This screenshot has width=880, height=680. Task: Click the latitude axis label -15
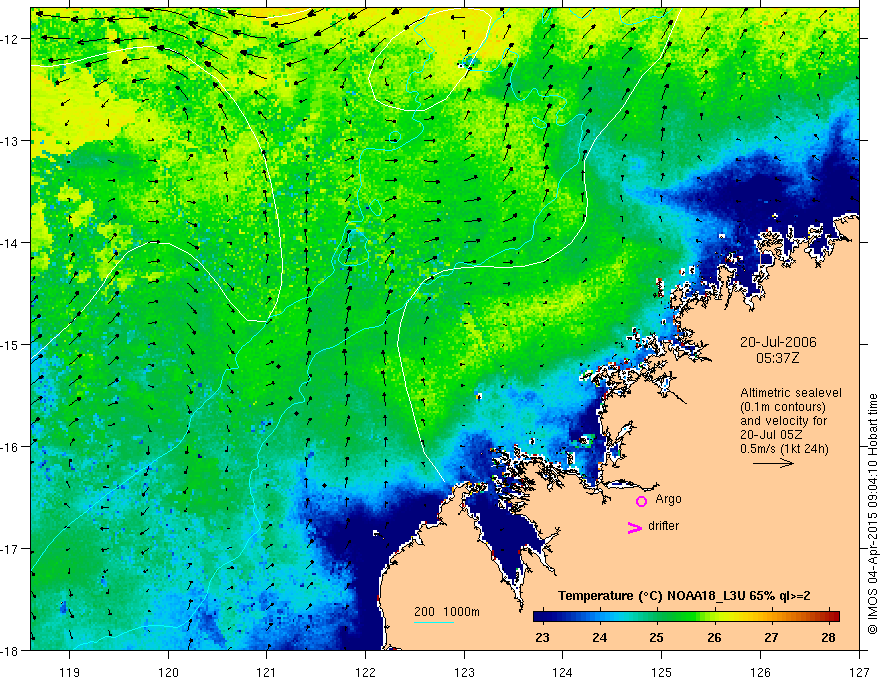pos(11,344)
